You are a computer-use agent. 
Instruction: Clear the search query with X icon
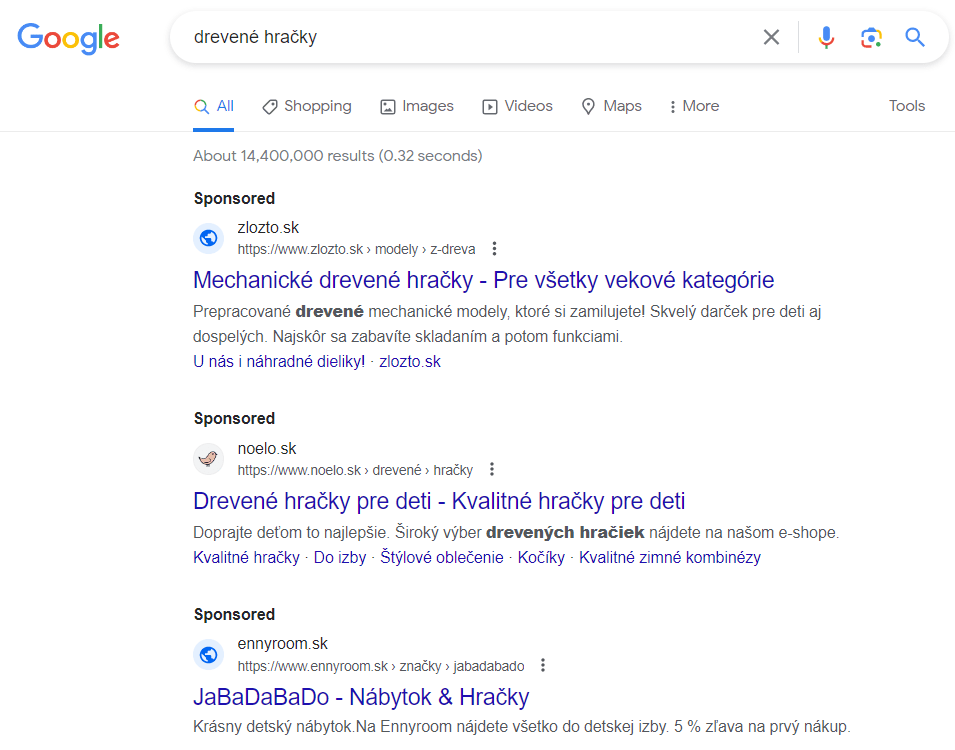click(x=771, y=37)
